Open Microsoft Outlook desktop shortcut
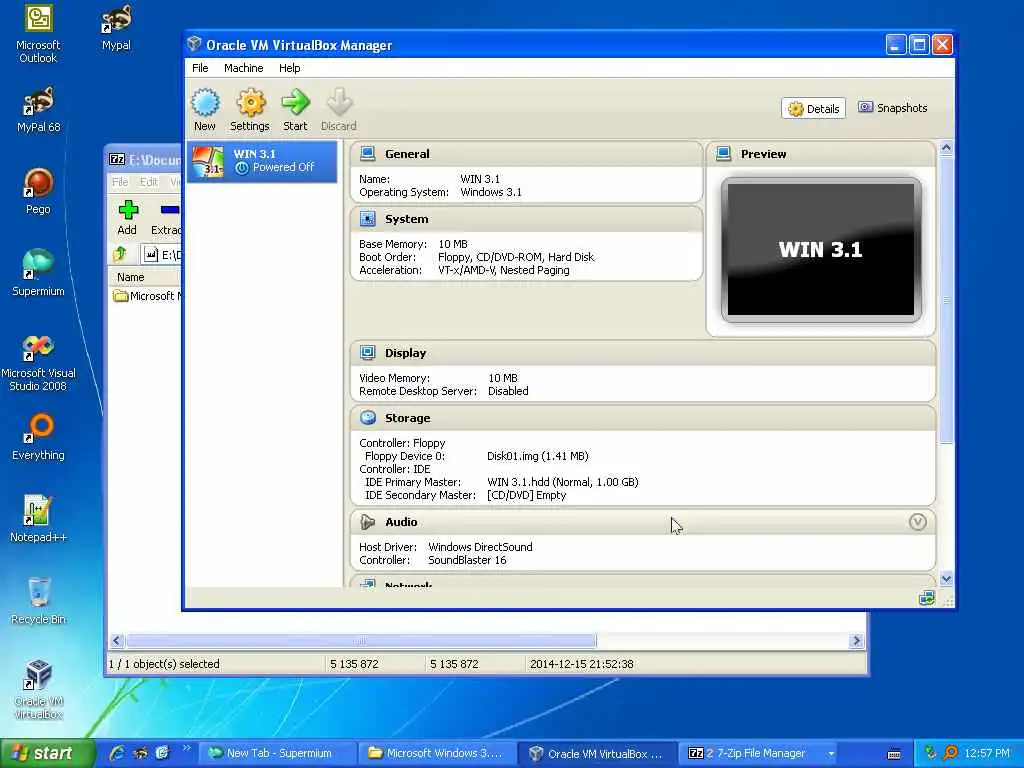The height and width of the screenshot is (768, 1024). point(38,35)
